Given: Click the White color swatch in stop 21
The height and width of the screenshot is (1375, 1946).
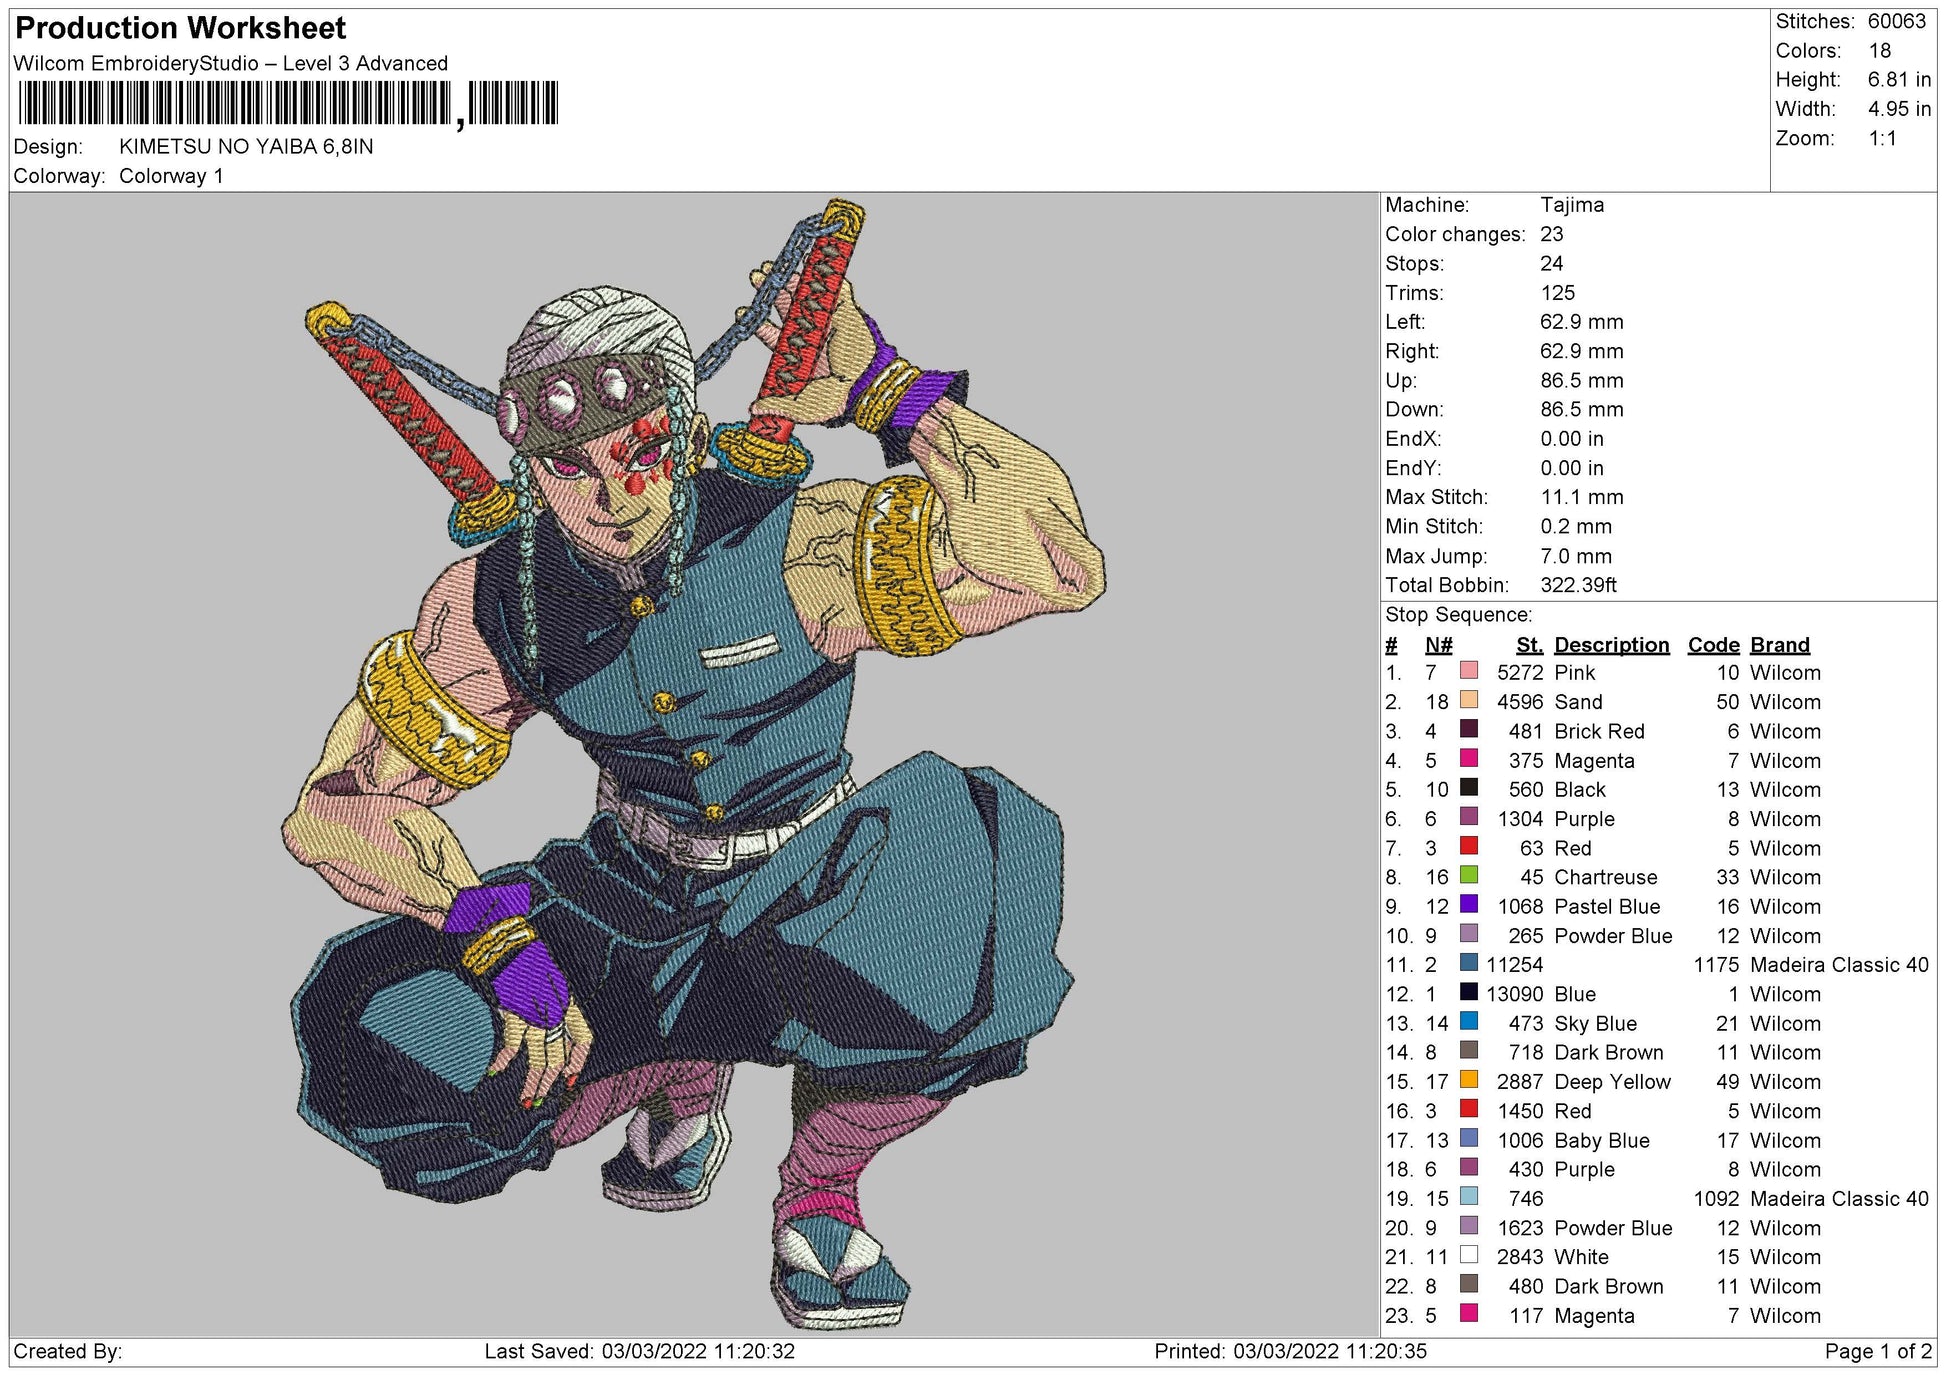Looking at the screenshot, I should click(x=1468, y=1255).
